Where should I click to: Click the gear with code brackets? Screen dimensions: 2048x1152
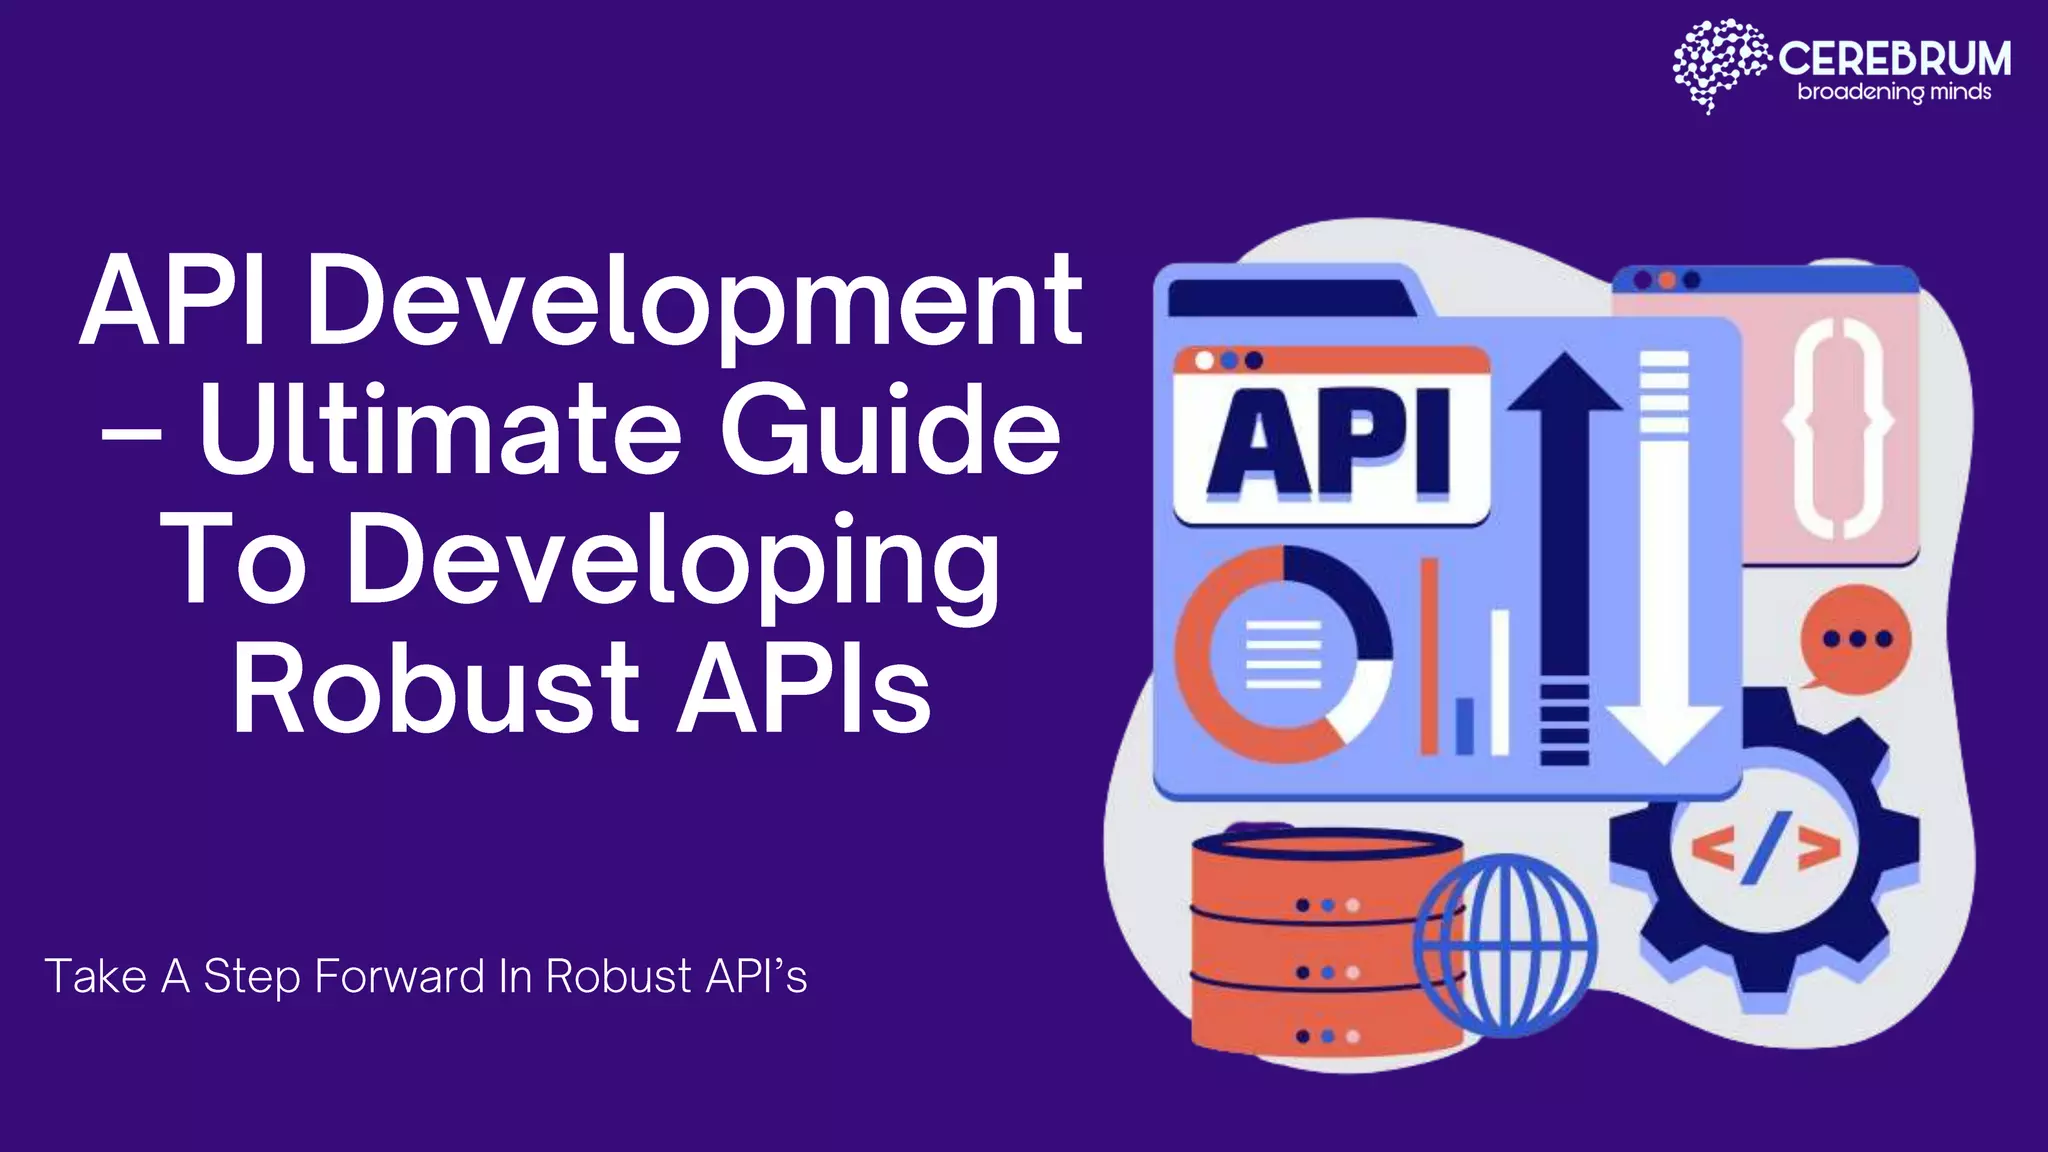1767,850
